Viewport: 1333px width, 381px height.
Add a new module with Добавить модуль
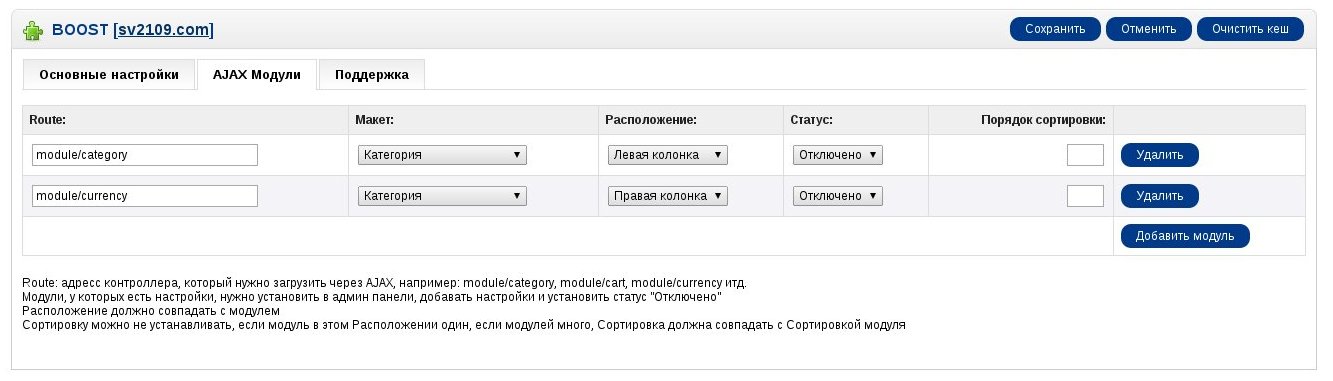point(1185,236)
